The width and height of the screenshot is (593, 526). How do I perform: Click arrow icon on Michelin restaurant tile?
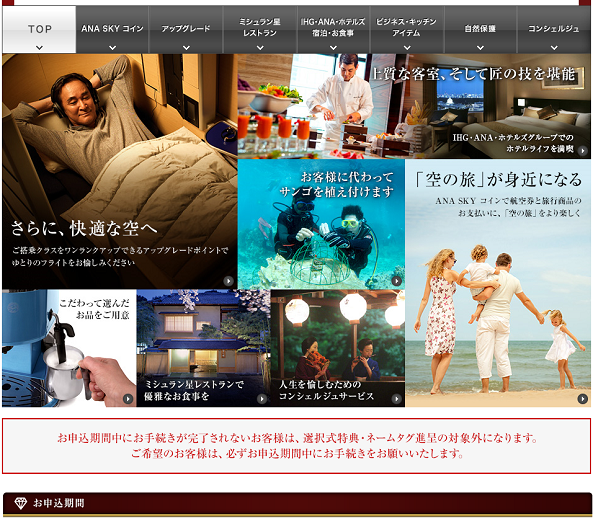262,399
